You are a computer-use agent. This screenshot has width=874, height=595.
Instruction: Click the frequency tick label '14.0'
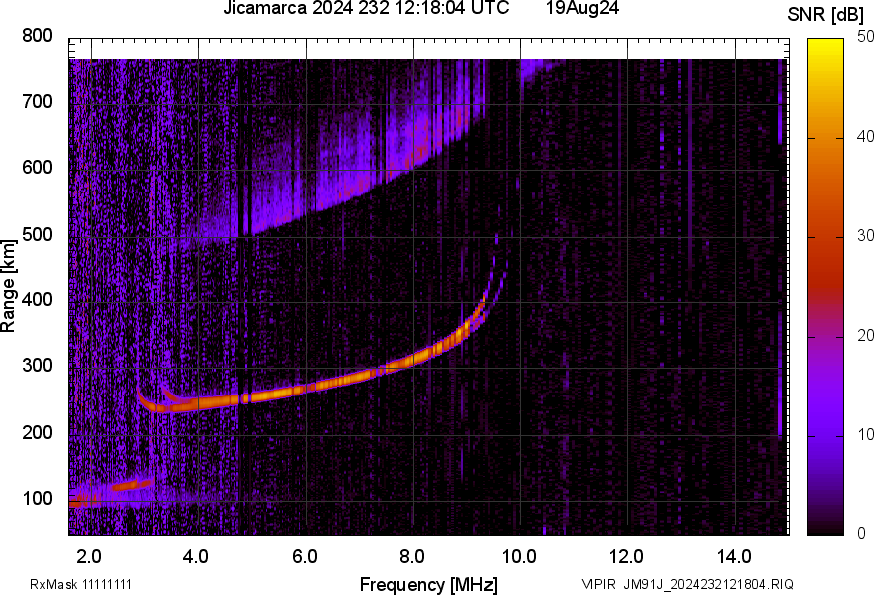[x=734, y=556]
